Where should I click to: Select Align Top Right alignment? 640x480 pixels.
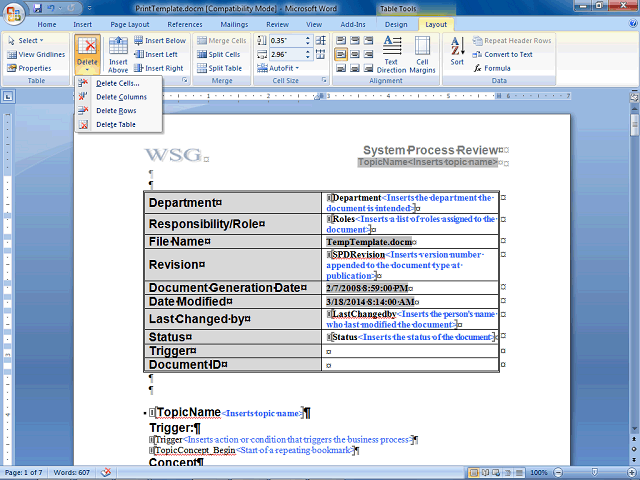(x=369, y=40)
